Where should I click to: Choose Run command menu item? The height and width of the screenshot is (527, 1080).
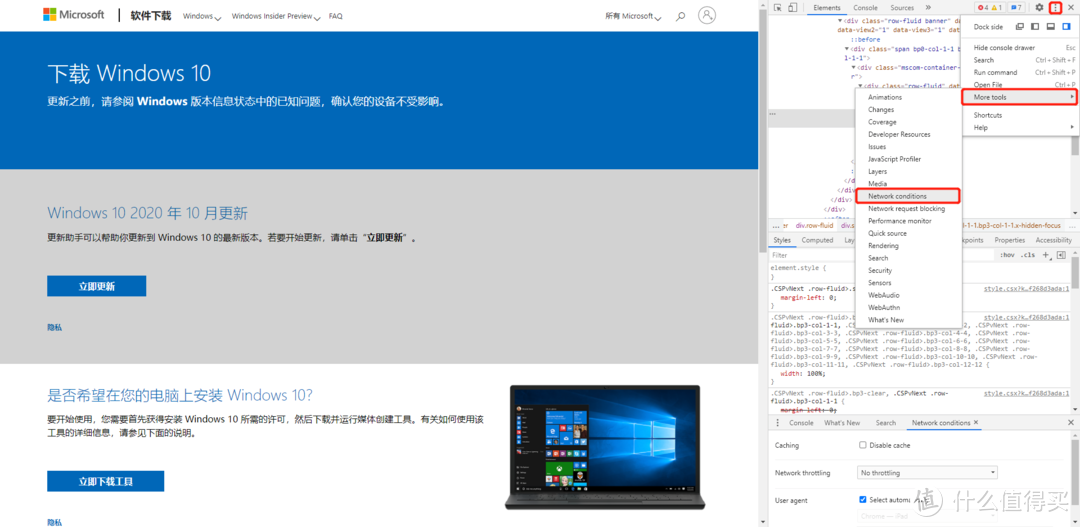point(1022,72)
